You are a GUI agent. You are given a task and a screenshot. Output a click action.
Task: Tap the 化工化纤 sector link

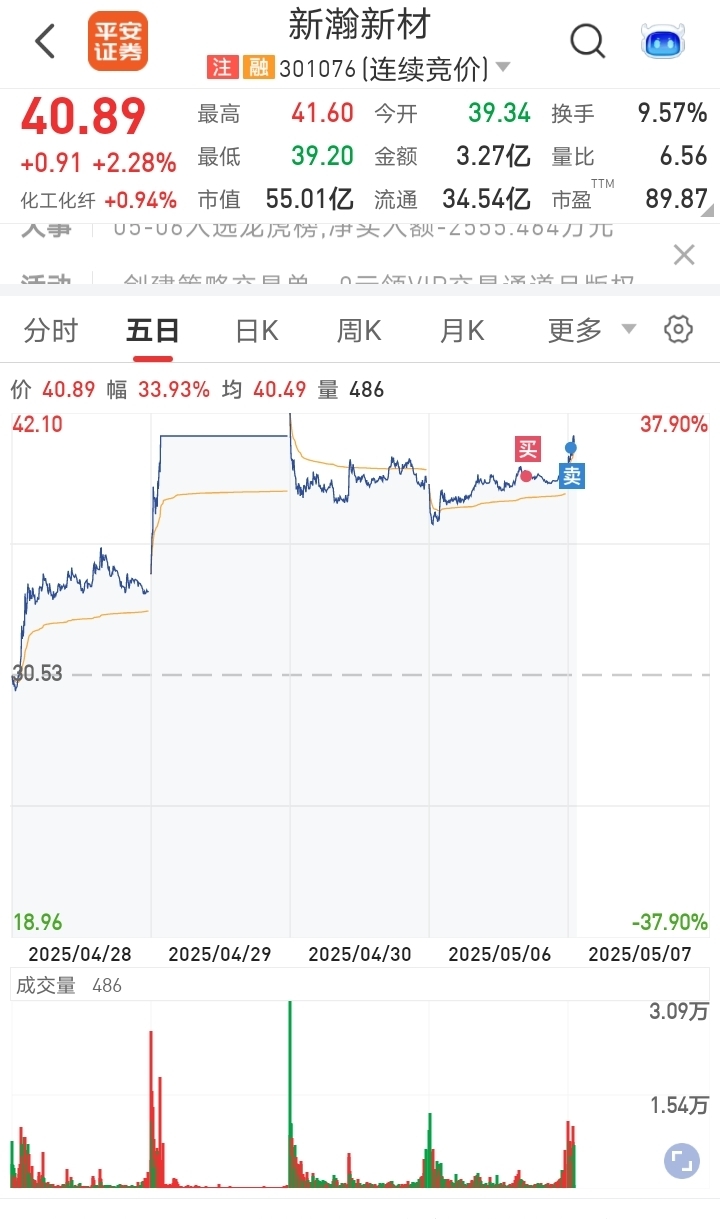tap(58, 200)
